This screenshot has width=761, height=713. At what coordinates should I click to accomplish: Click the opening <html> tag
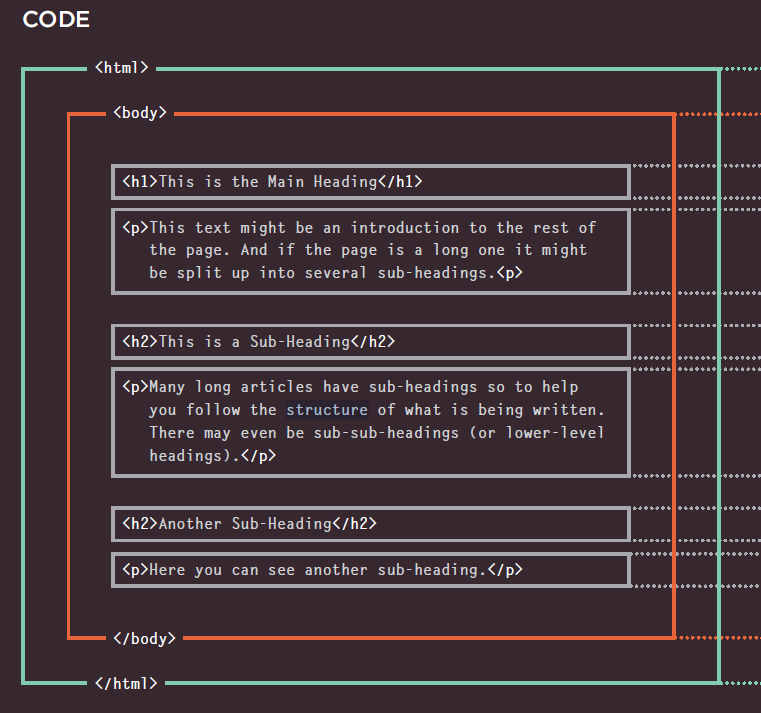click(x=121, y=67)
